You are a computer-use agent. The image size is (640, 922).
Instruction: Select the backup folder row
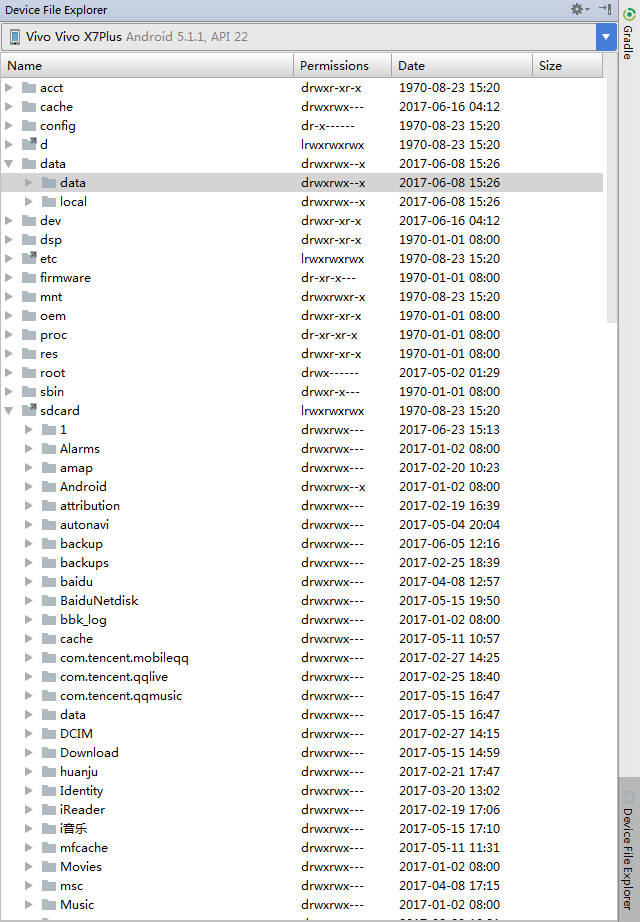302,544
